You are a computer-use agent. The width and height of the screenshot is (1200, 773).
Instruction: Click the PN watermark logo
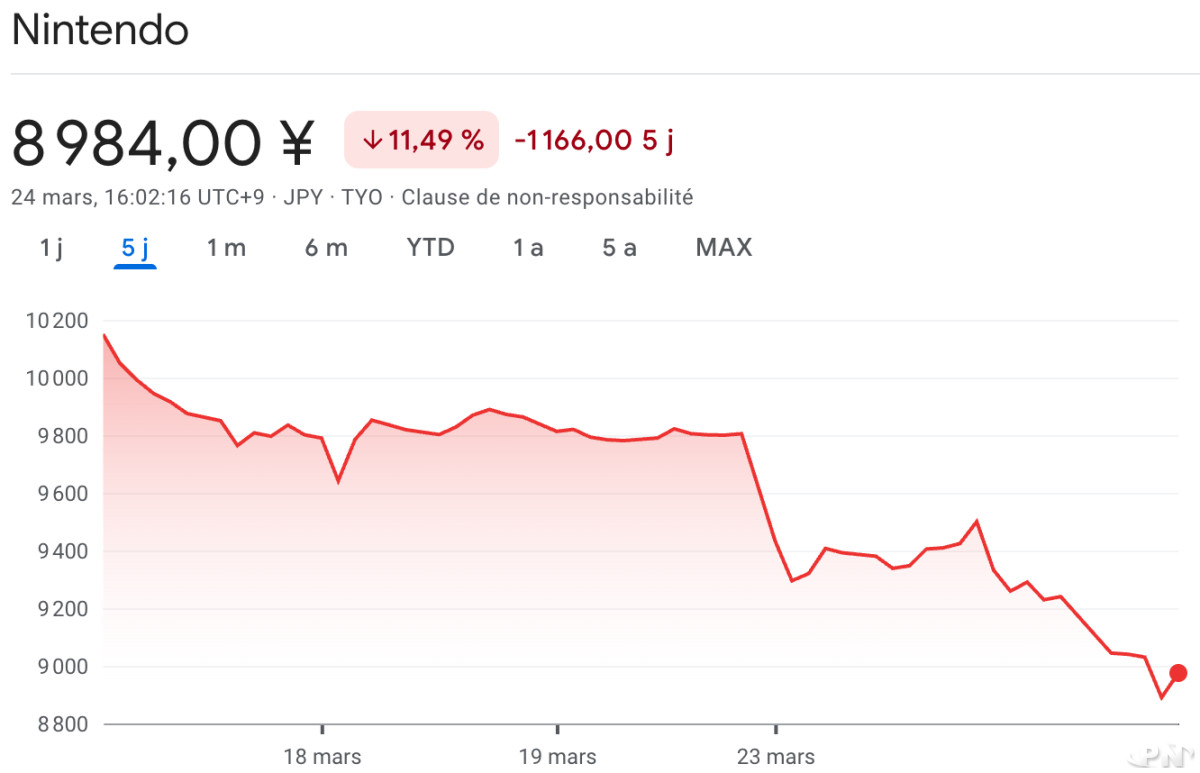(x=1160, y=755)
